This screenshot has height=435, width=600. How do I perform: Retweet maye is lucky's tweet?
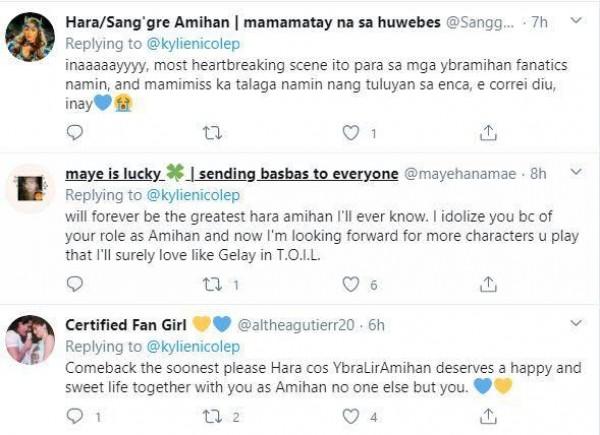click(x=211, y=285)
